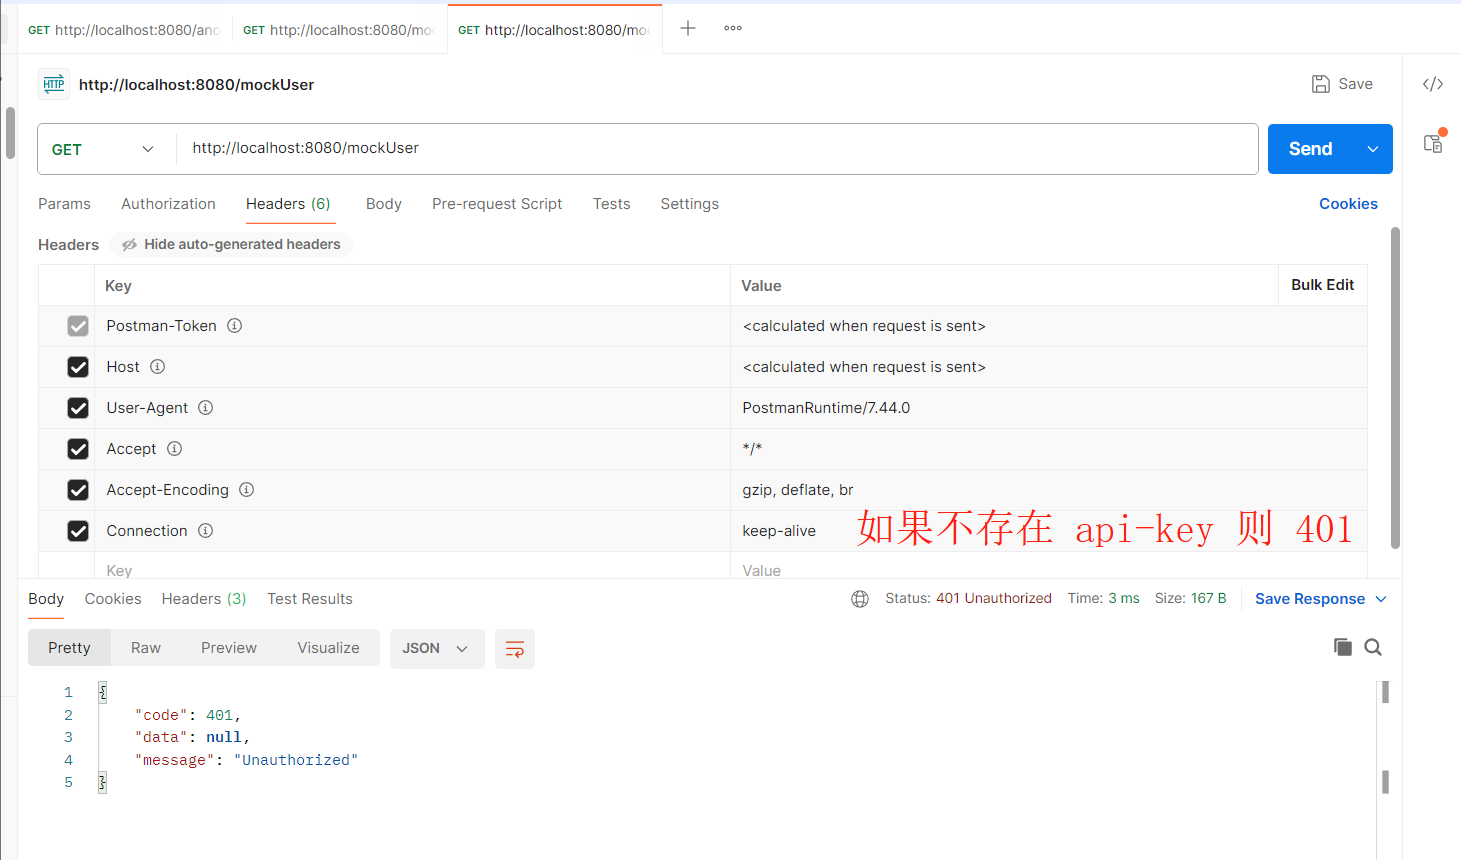
Task: Switch to the Authorization tab
Action: pos(168,204)
